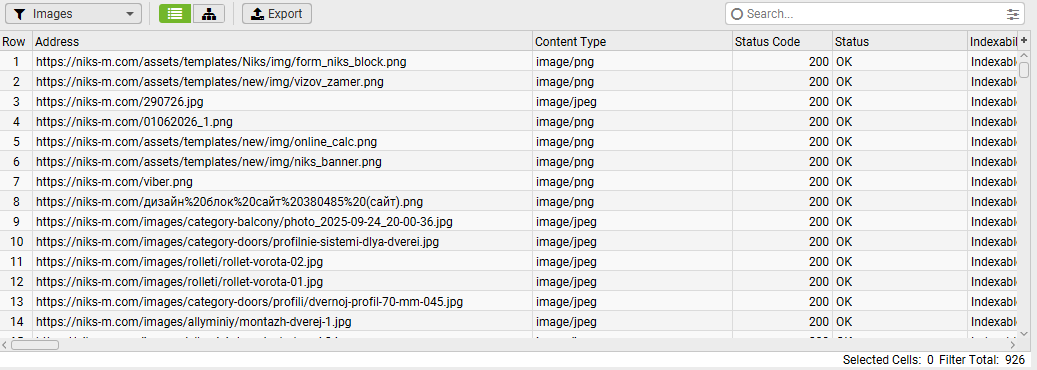Click the horizontal scrollbar right arrow
Viewport: 1037px width, 370px height.
tap(1012, 345)
